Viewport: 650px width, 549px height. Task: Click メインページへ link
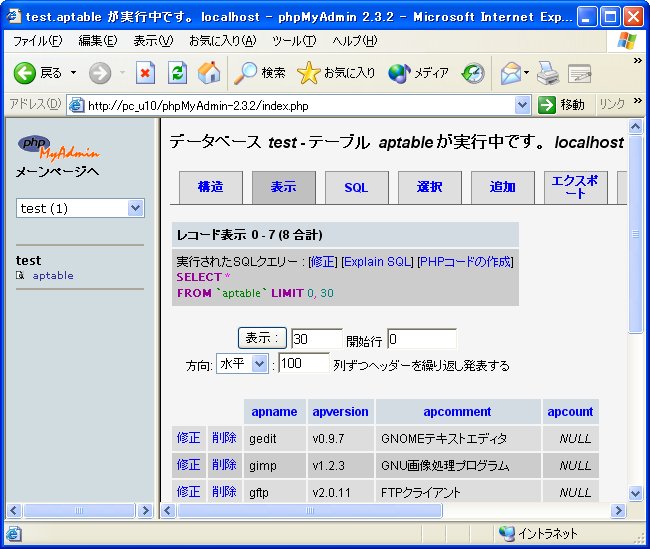[57, 172]
